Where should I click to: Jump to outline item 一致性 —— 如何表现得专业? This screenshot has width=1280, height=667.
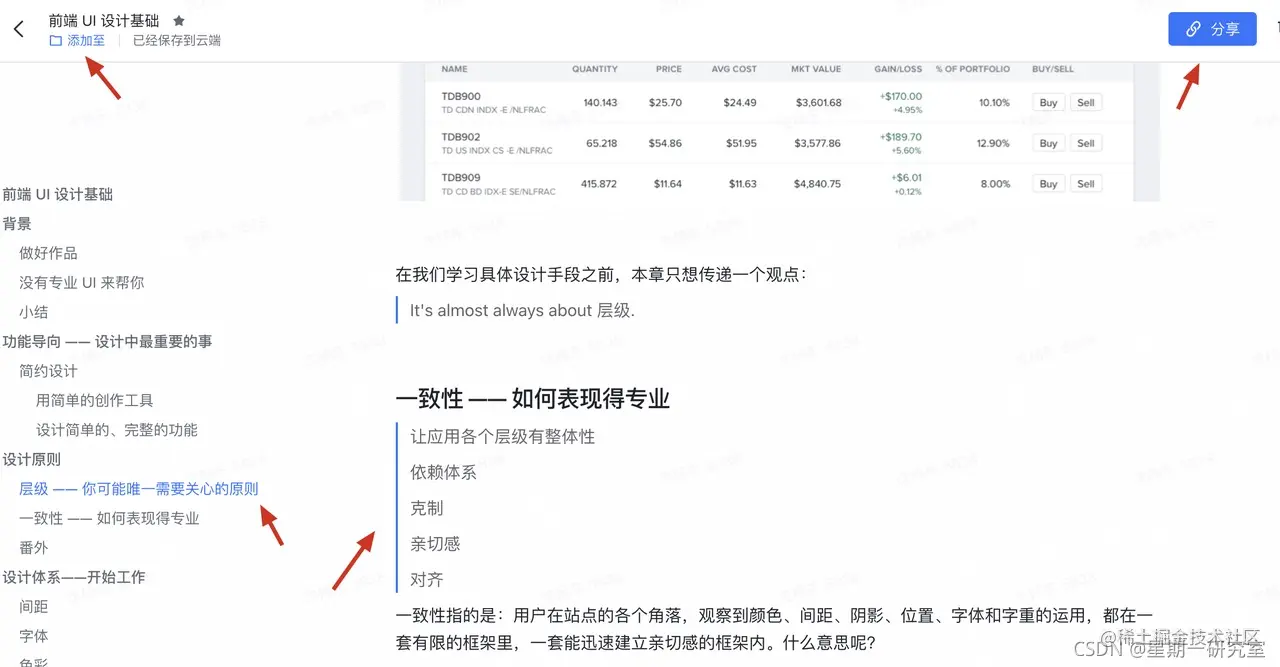coord(110,518)
